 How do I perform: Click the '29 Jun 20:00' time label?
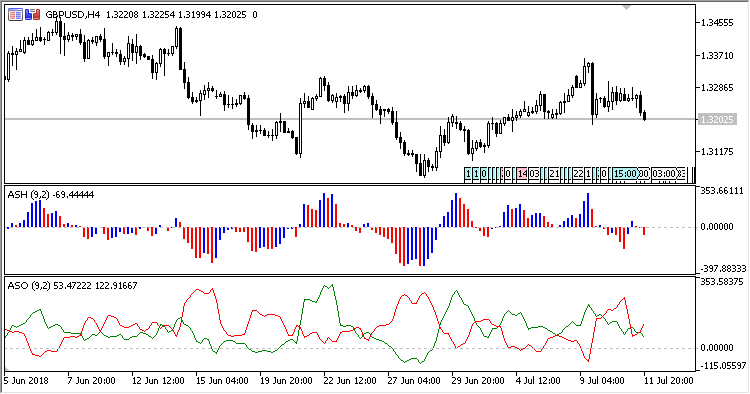tap(478, 381)
